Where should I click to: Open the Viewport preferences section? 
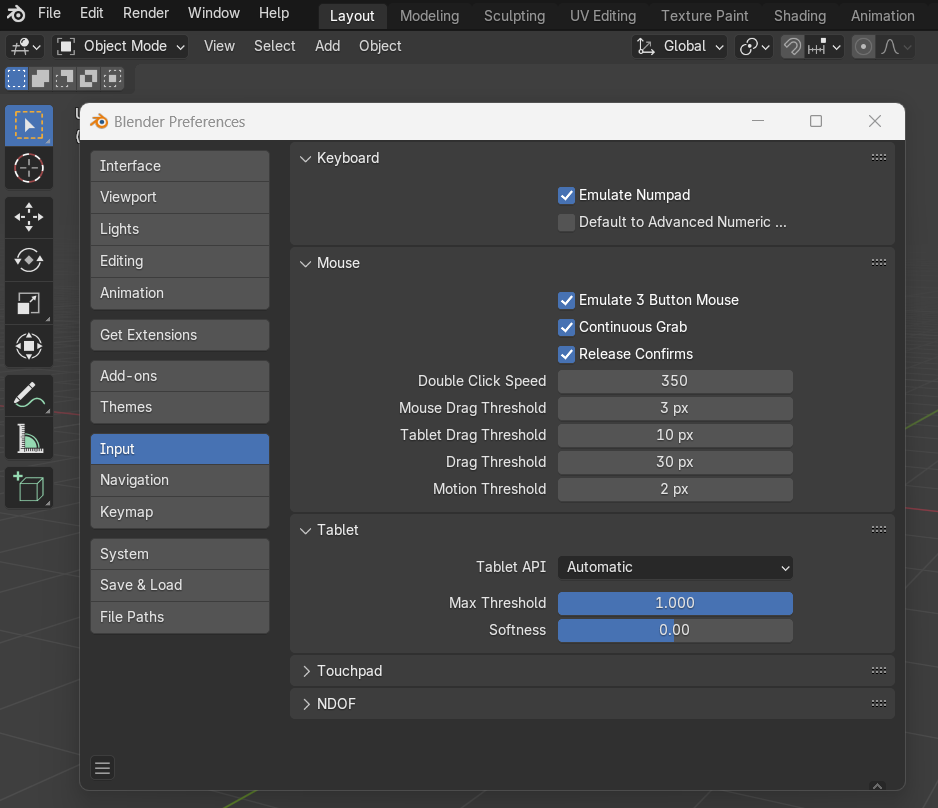[x=180, y=197]
